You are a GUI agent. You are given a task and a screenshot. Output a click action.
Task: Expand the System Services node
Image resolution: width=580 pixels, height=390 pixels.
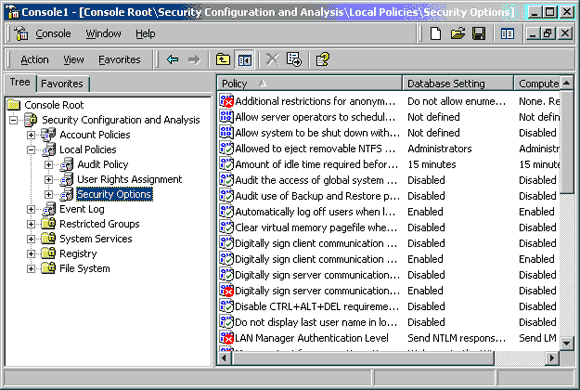coord(31,239)
